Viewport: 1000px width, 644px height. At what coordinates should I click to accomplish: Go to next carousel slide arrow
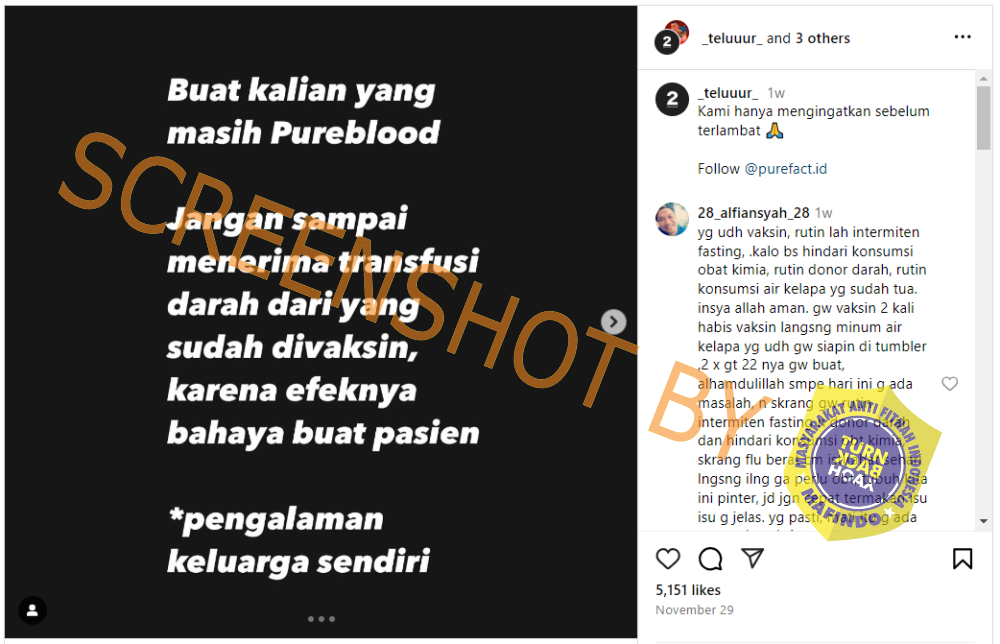[x=614, y=322]
